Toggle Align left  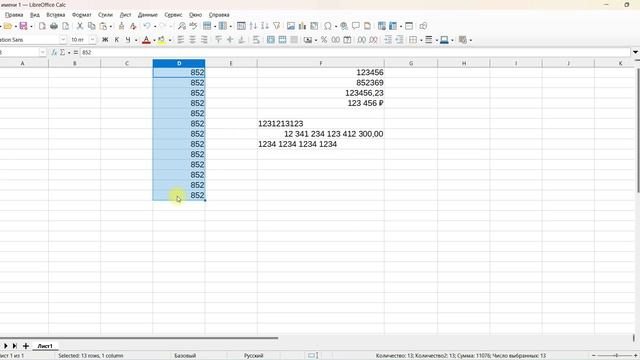point(180,40)
